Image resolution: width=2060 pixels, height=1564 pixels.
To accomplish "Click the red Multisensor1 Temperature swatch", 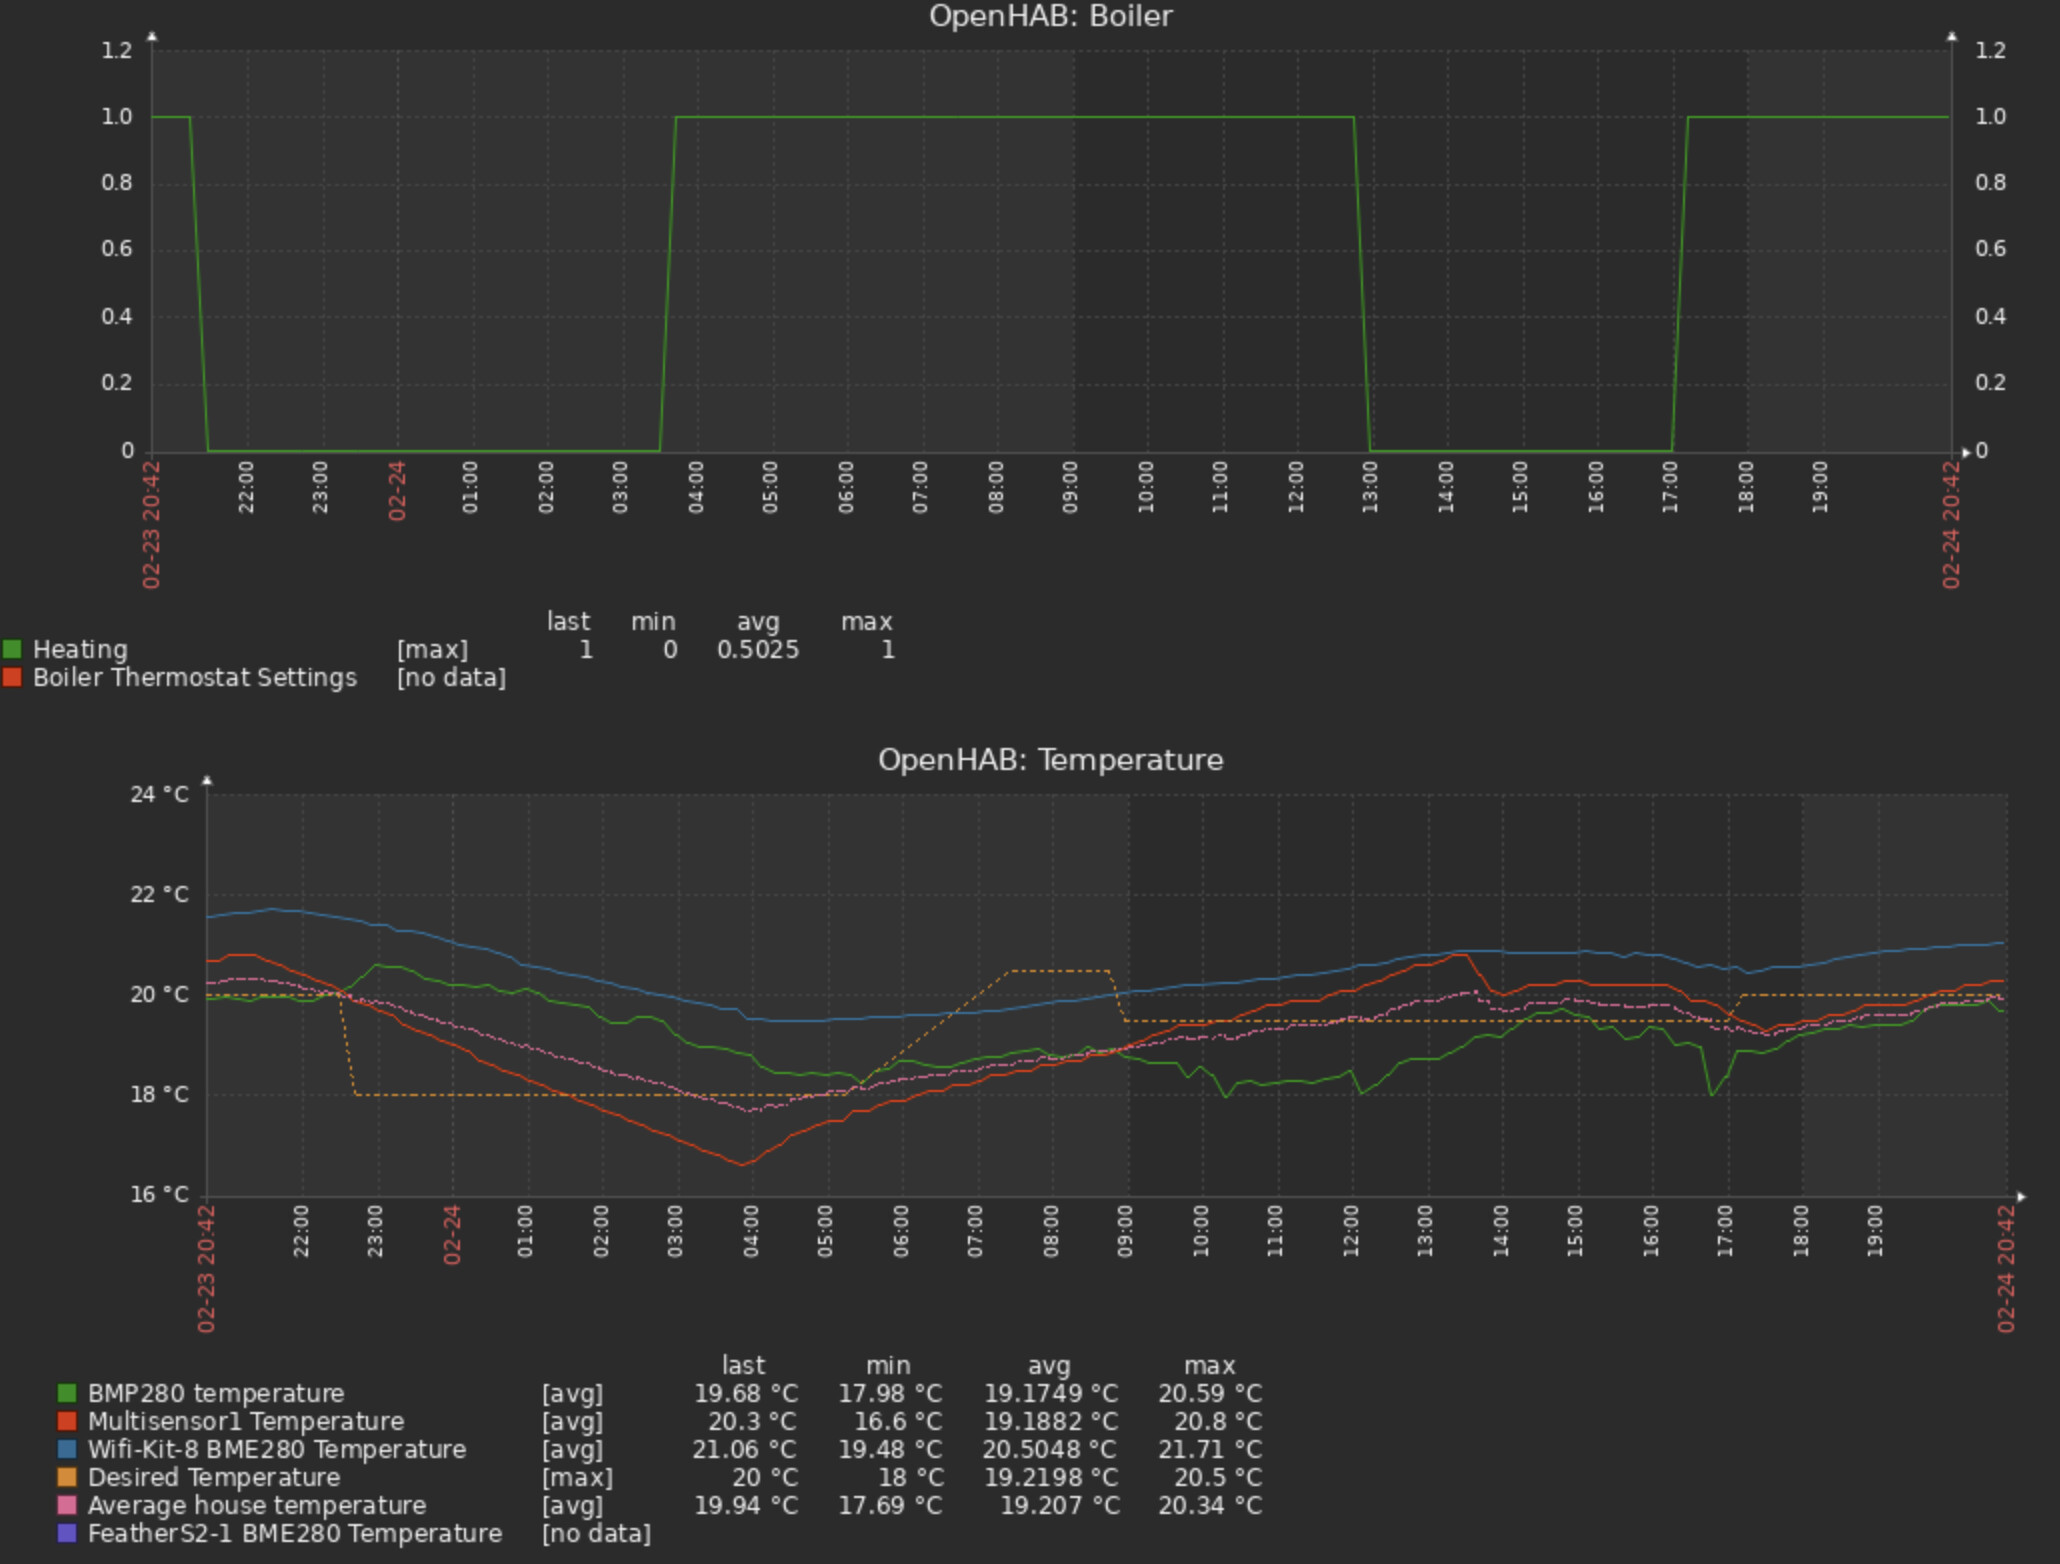I will pos(67,1421).
